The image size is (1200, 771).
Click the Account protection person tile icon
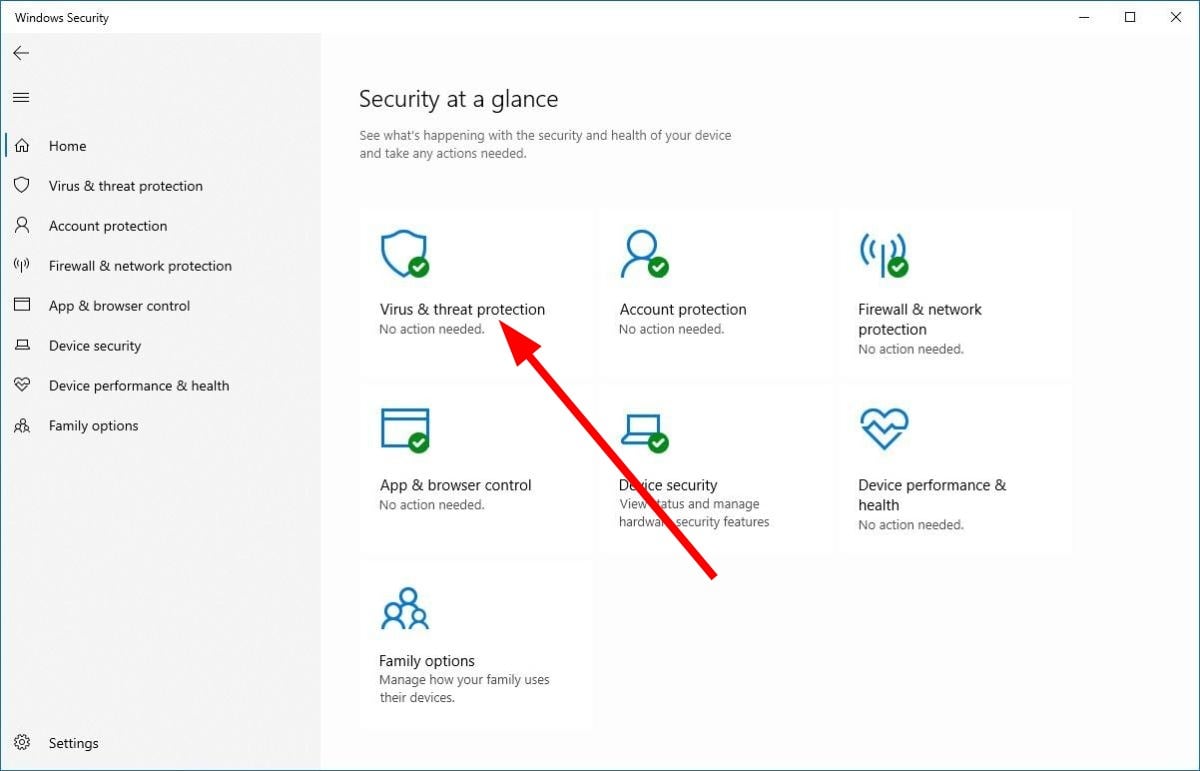point(643,254)
